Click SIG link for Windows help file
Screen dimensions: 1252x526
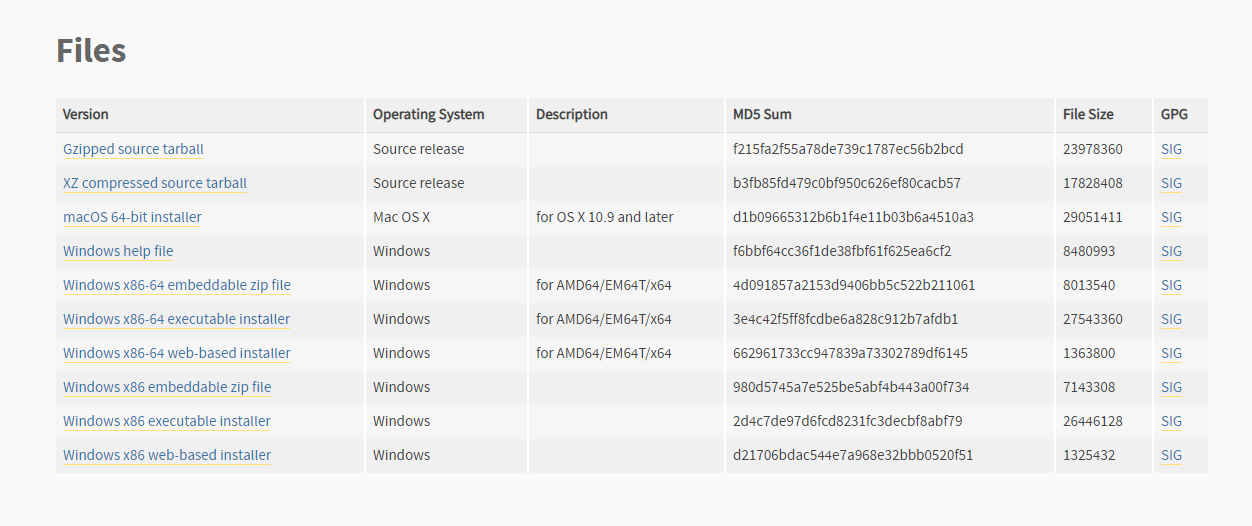pos(1171,251)
